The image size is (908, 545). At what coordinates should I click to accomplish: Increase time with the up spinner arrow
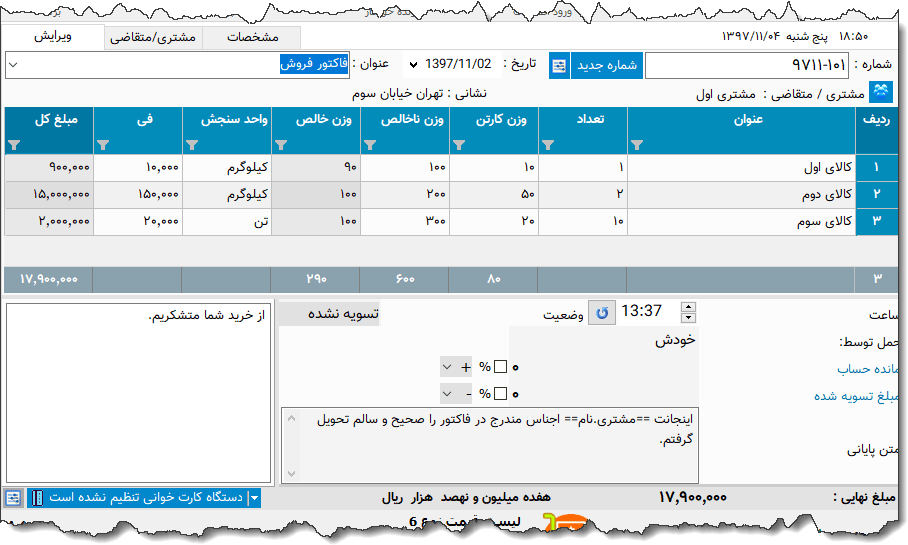pyautogui.click(x=688, y=307)
